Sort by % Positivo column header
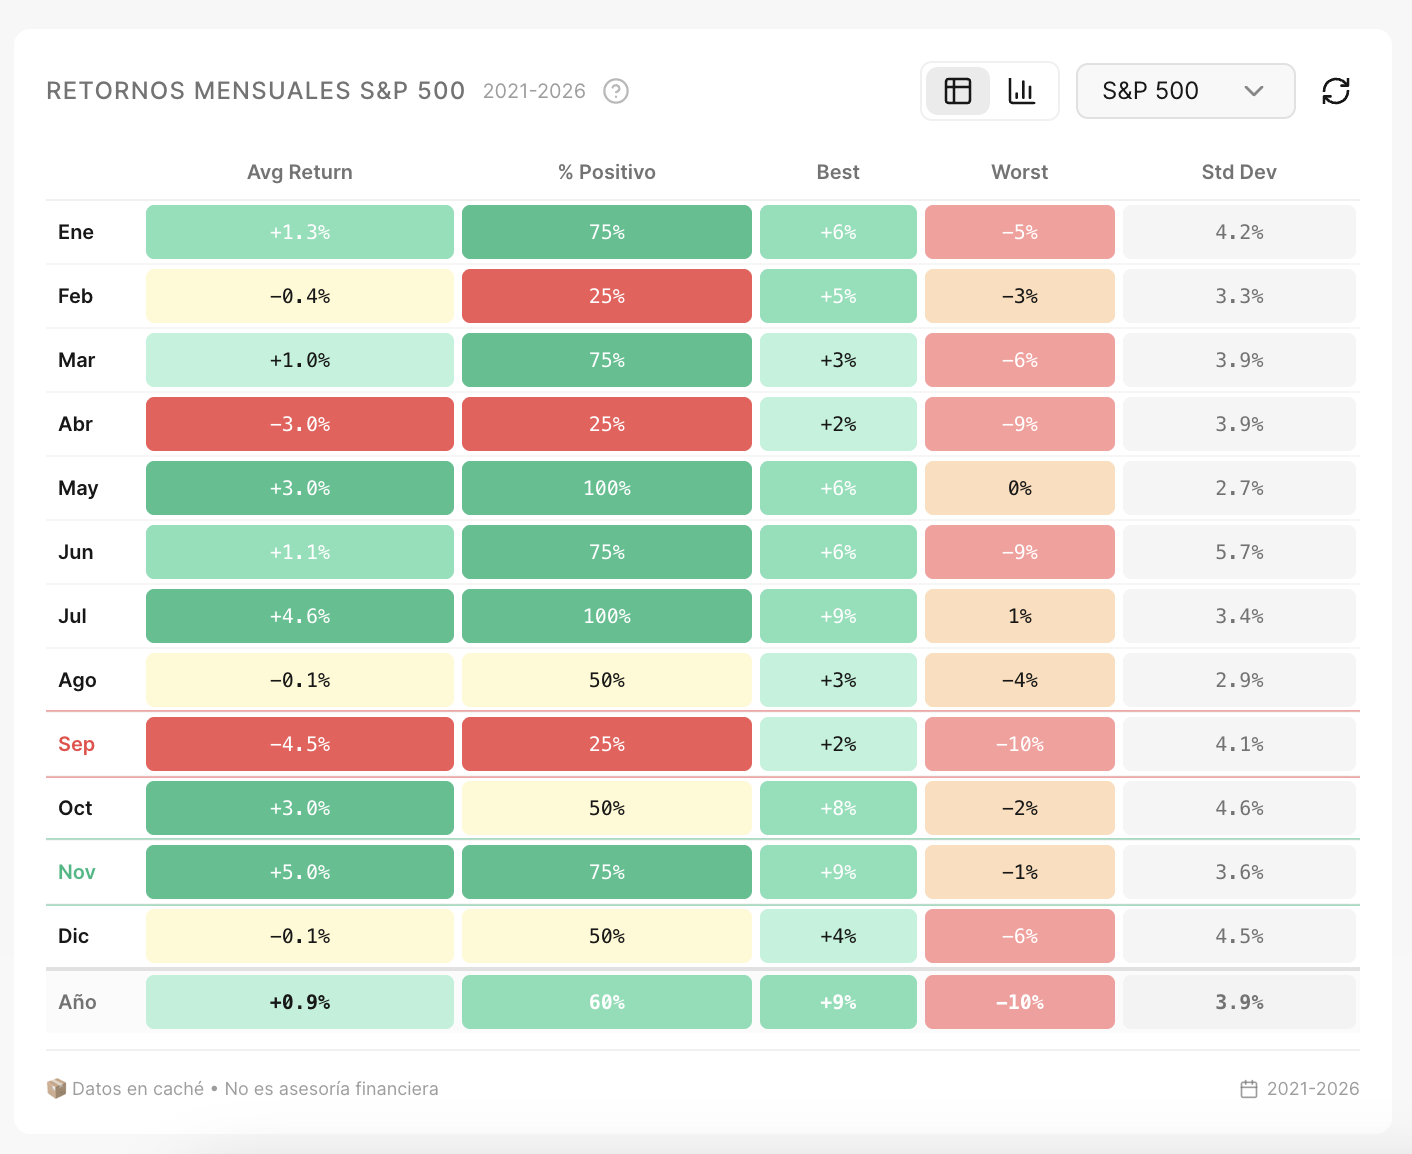1412x1154 pixels. coord(607,172)
